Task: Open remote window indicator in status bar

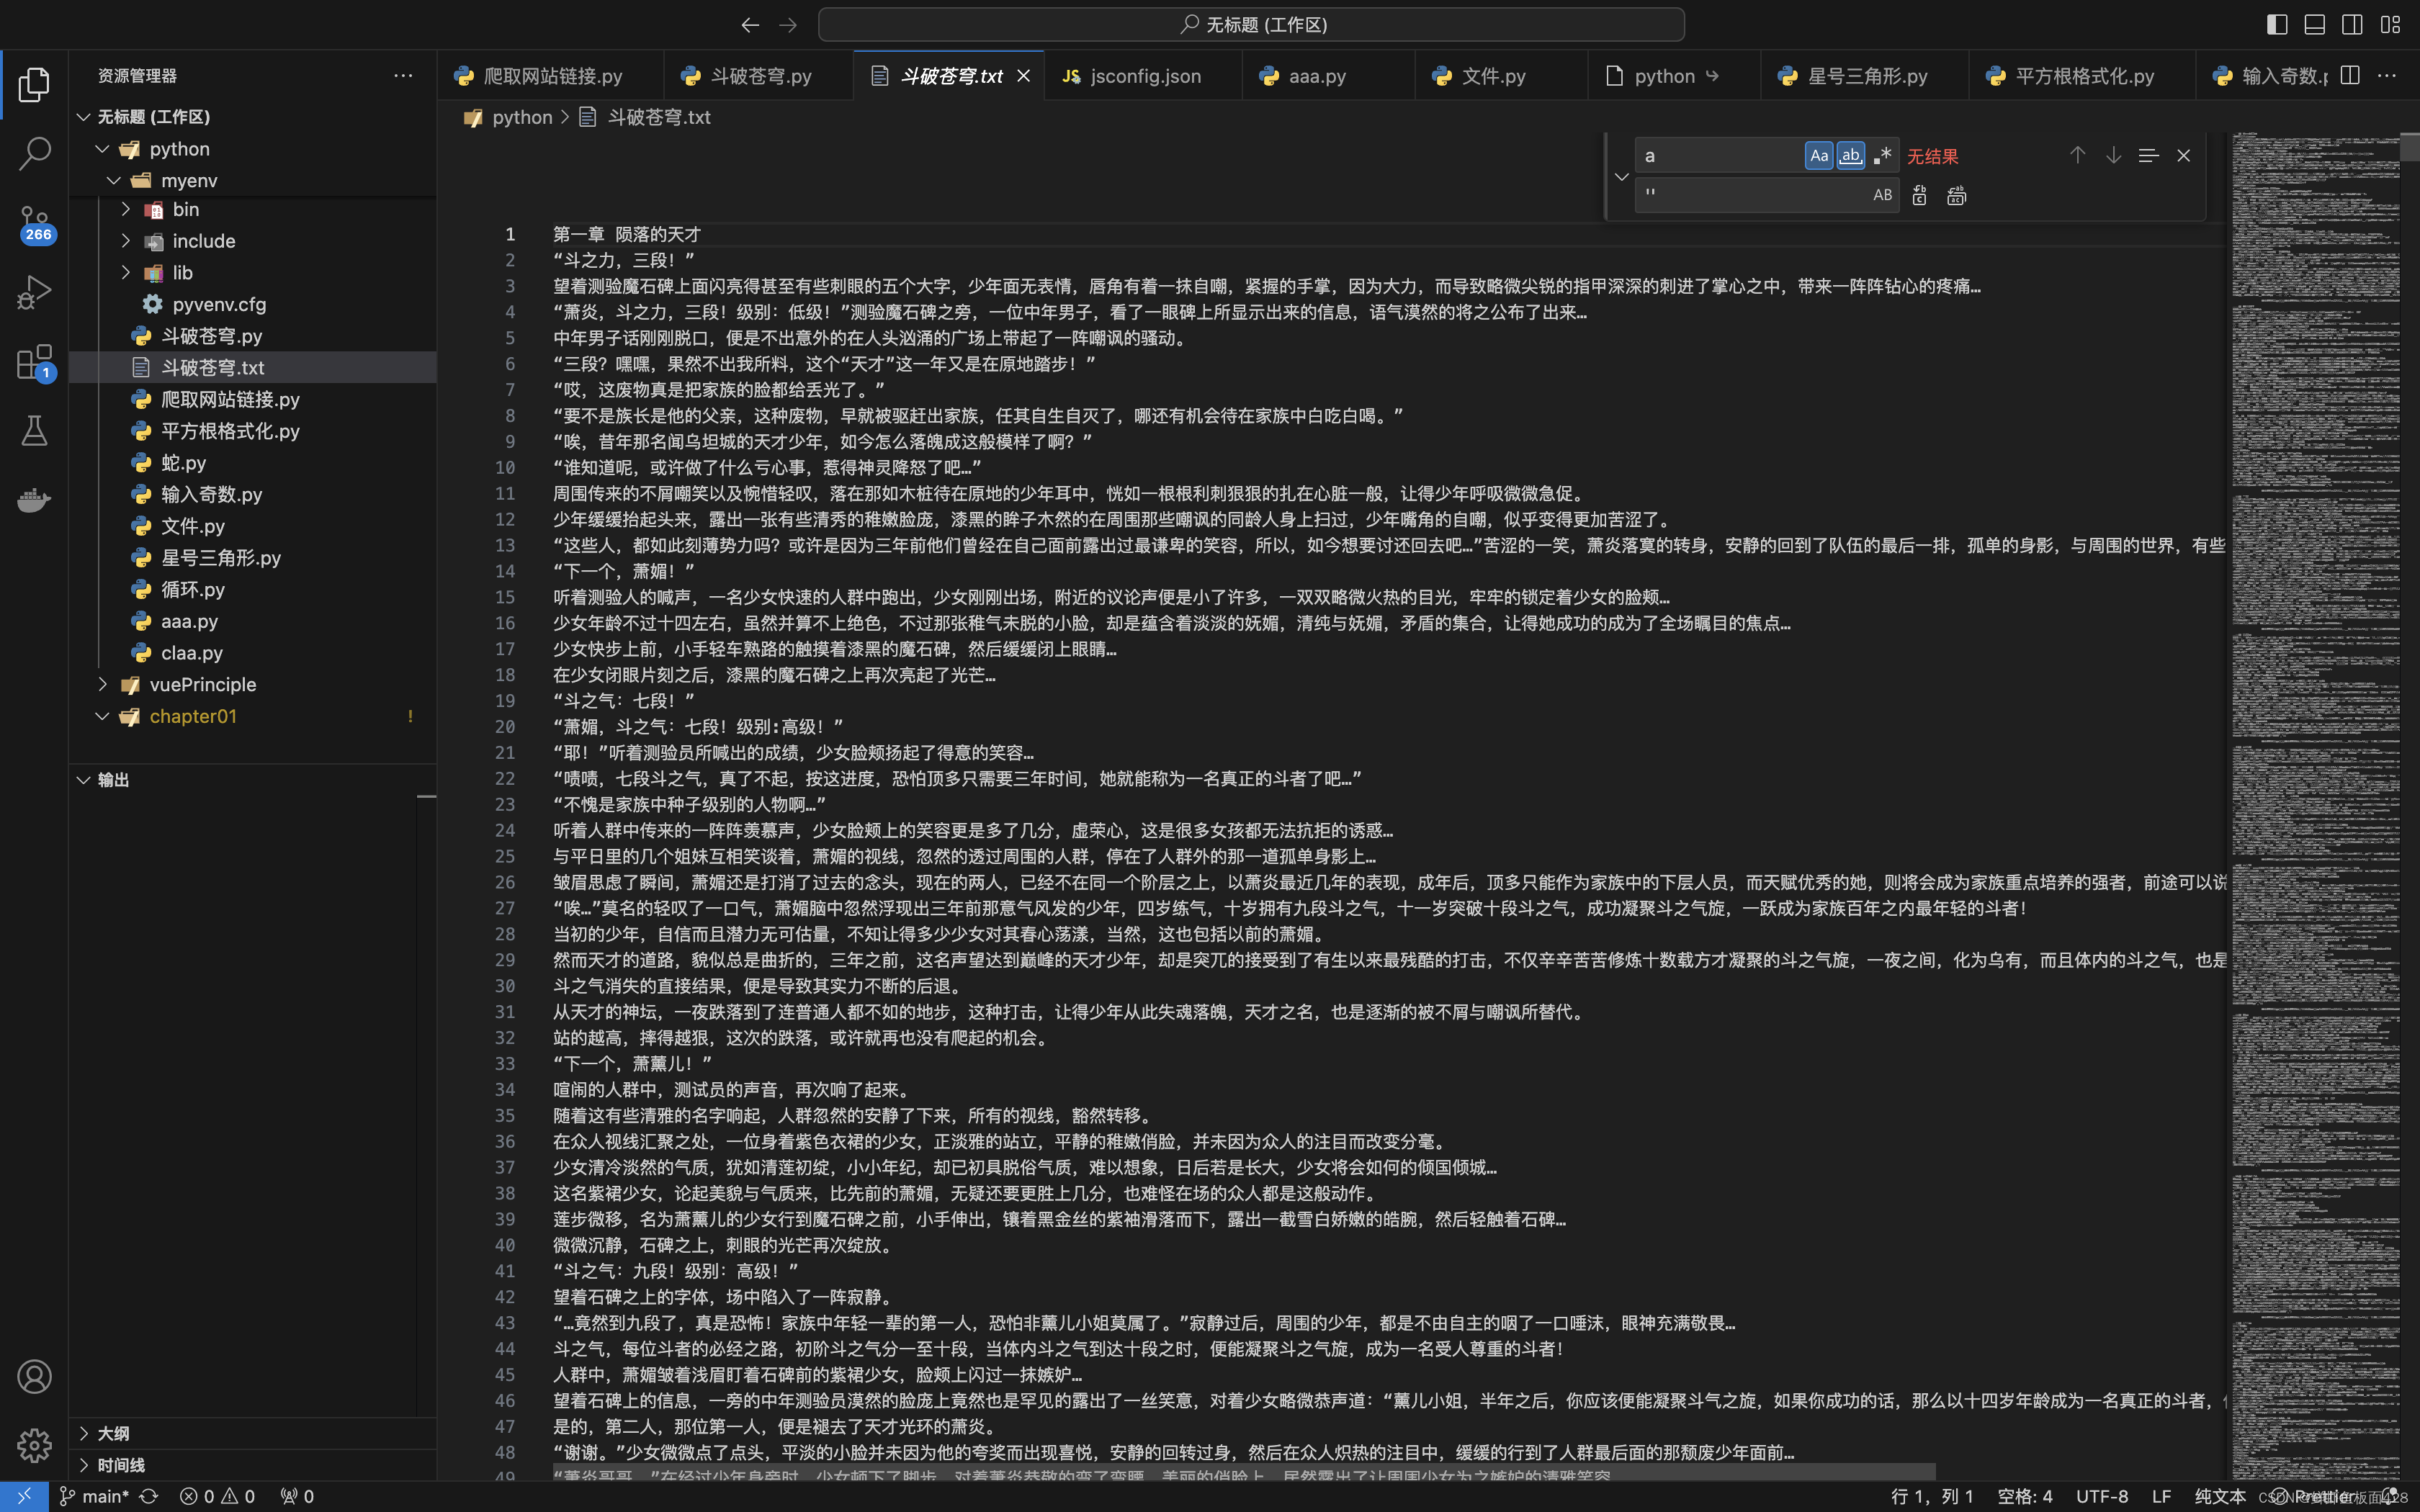Action: pyautogui.click(x=24, y=1496)
